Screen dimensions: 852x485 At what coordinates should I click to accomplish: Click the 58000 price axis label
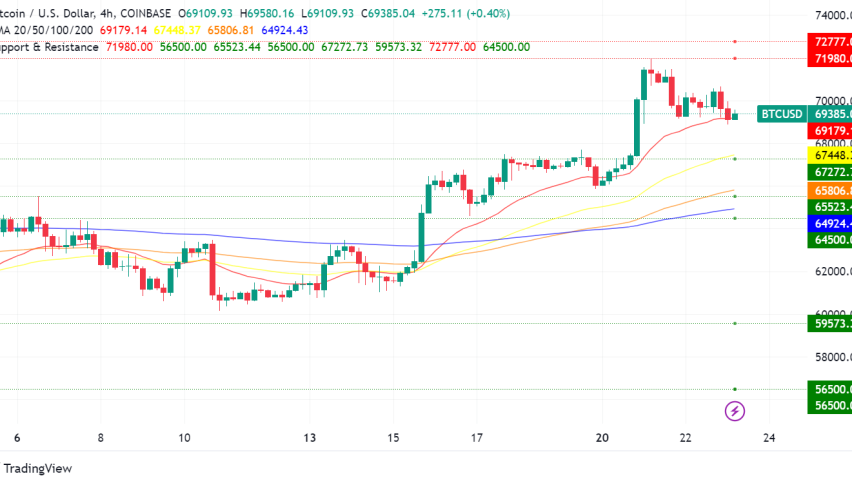click(833, 357)
